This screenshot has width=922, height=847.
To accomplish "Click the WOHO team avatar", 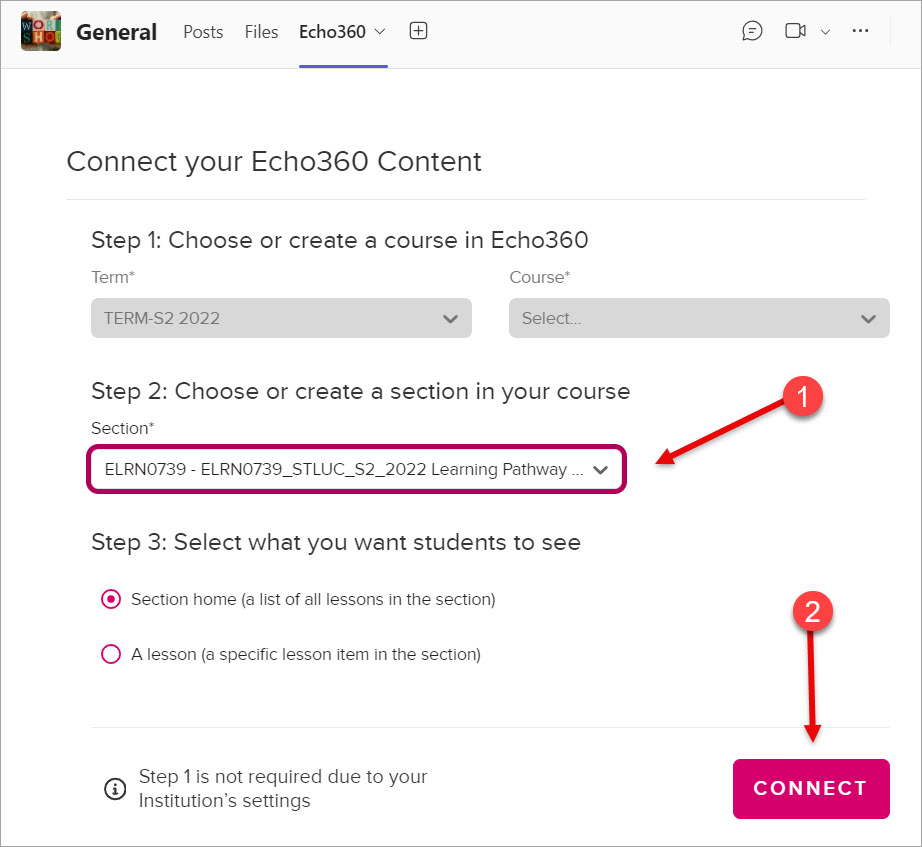I will (40, 31).
